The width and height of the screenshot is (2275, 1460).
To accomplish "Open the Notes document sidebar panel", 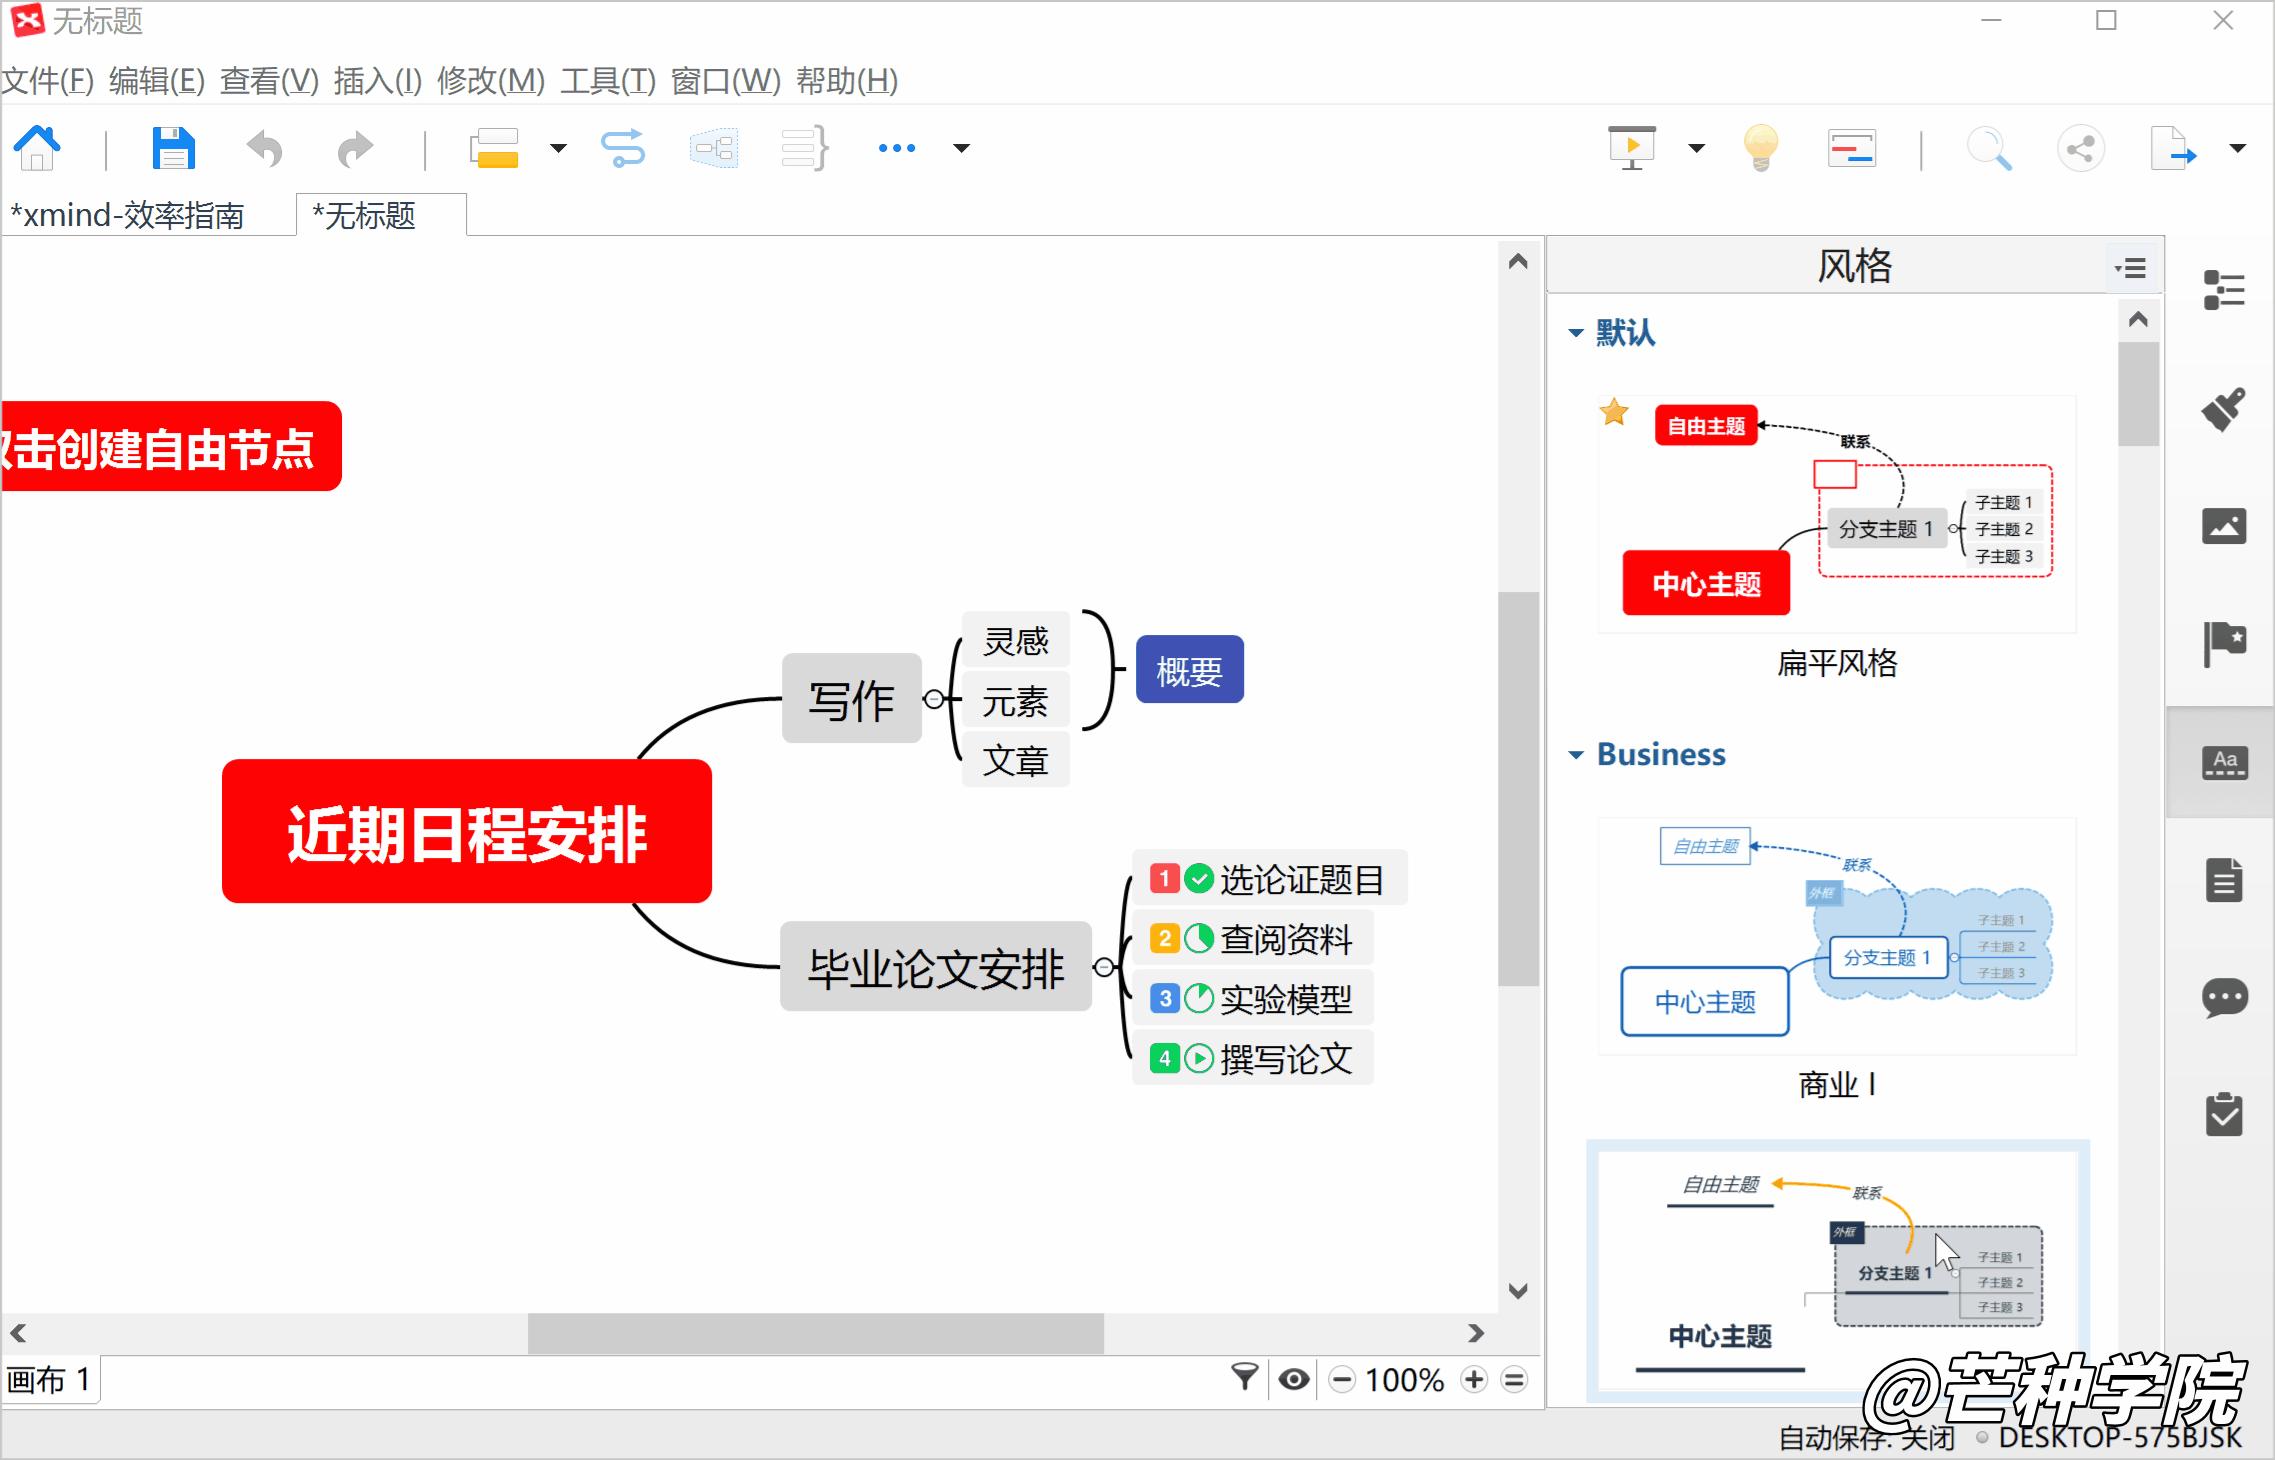I will pyautogui.click(x=2224, y=881).
